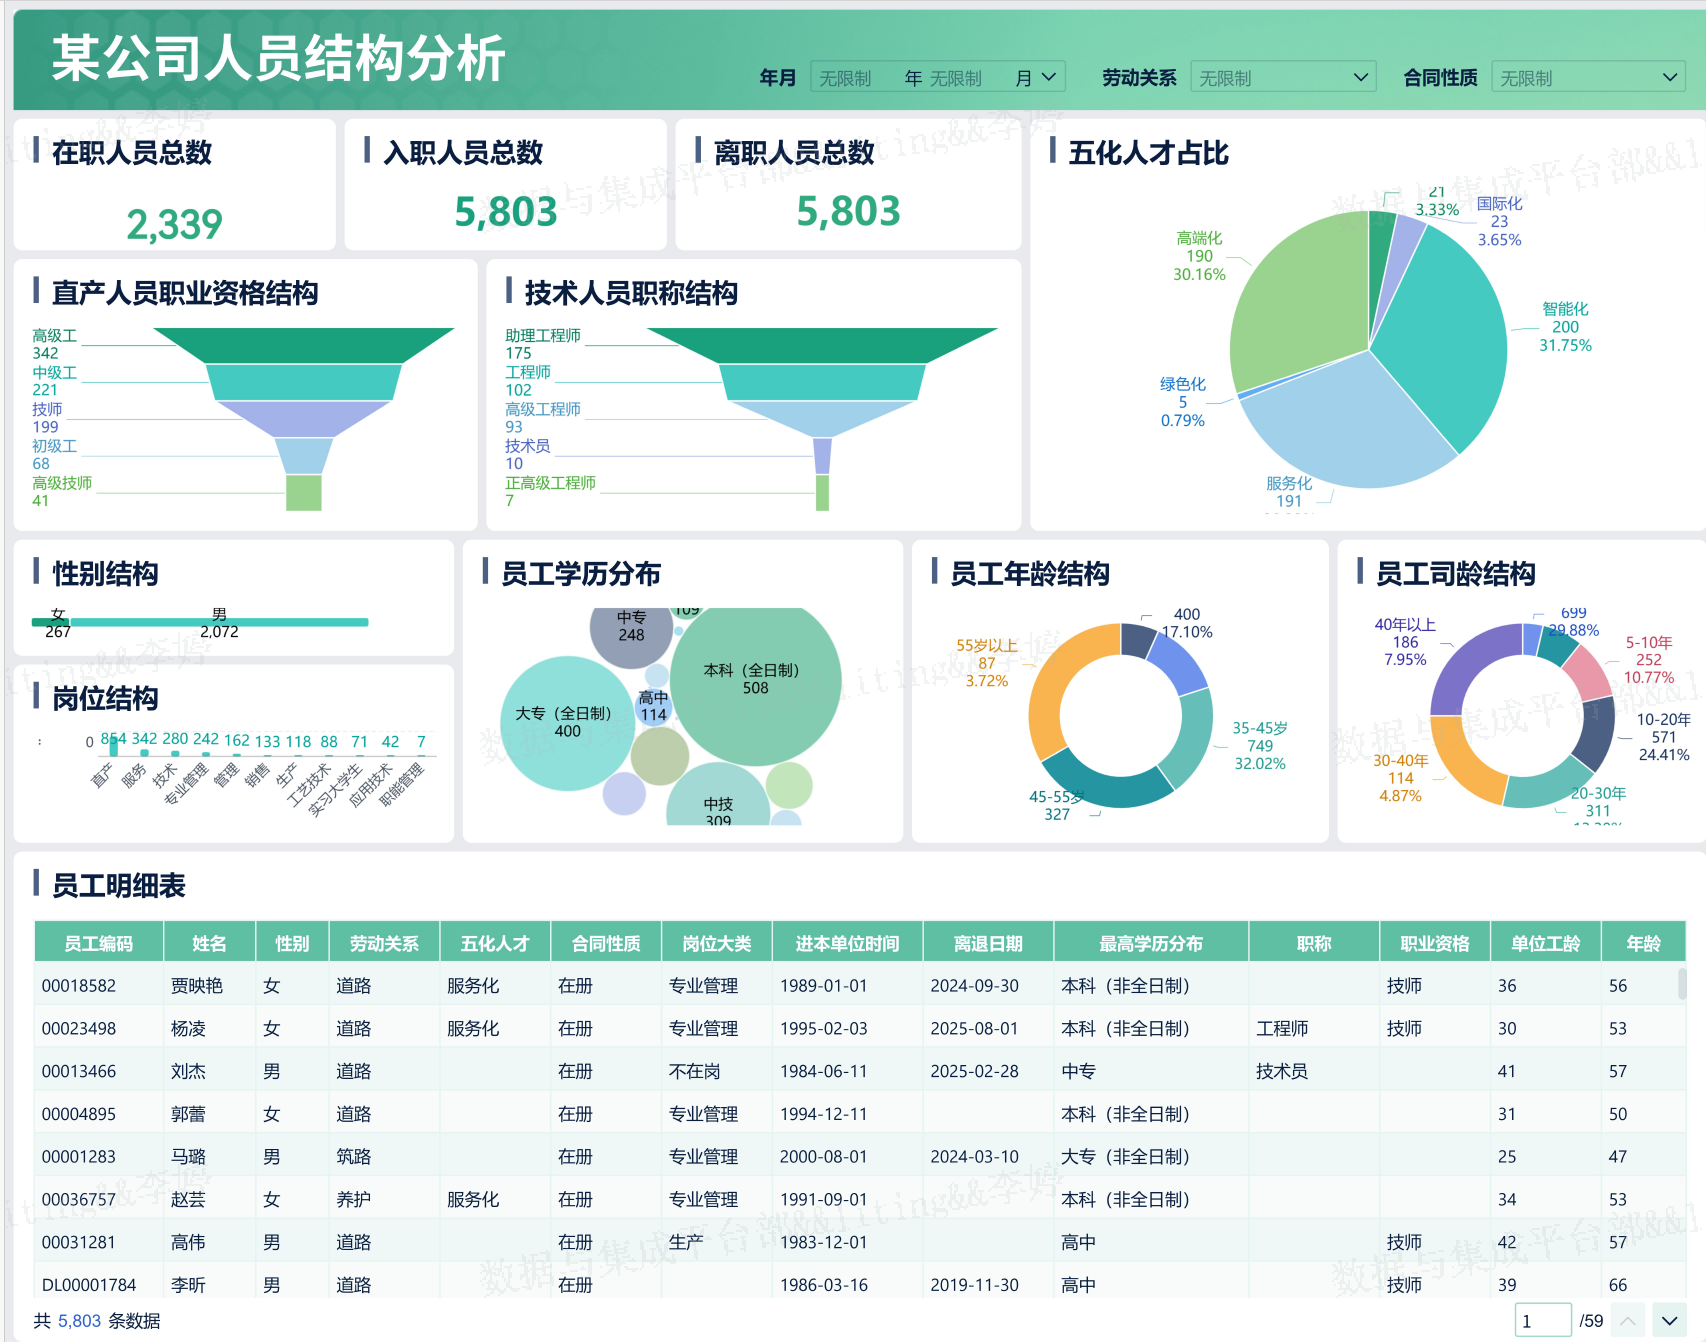Screen dimensions: 1706x1342
Task: Click the 在职人员总数 value 2,339
Action: click(174, 224)
